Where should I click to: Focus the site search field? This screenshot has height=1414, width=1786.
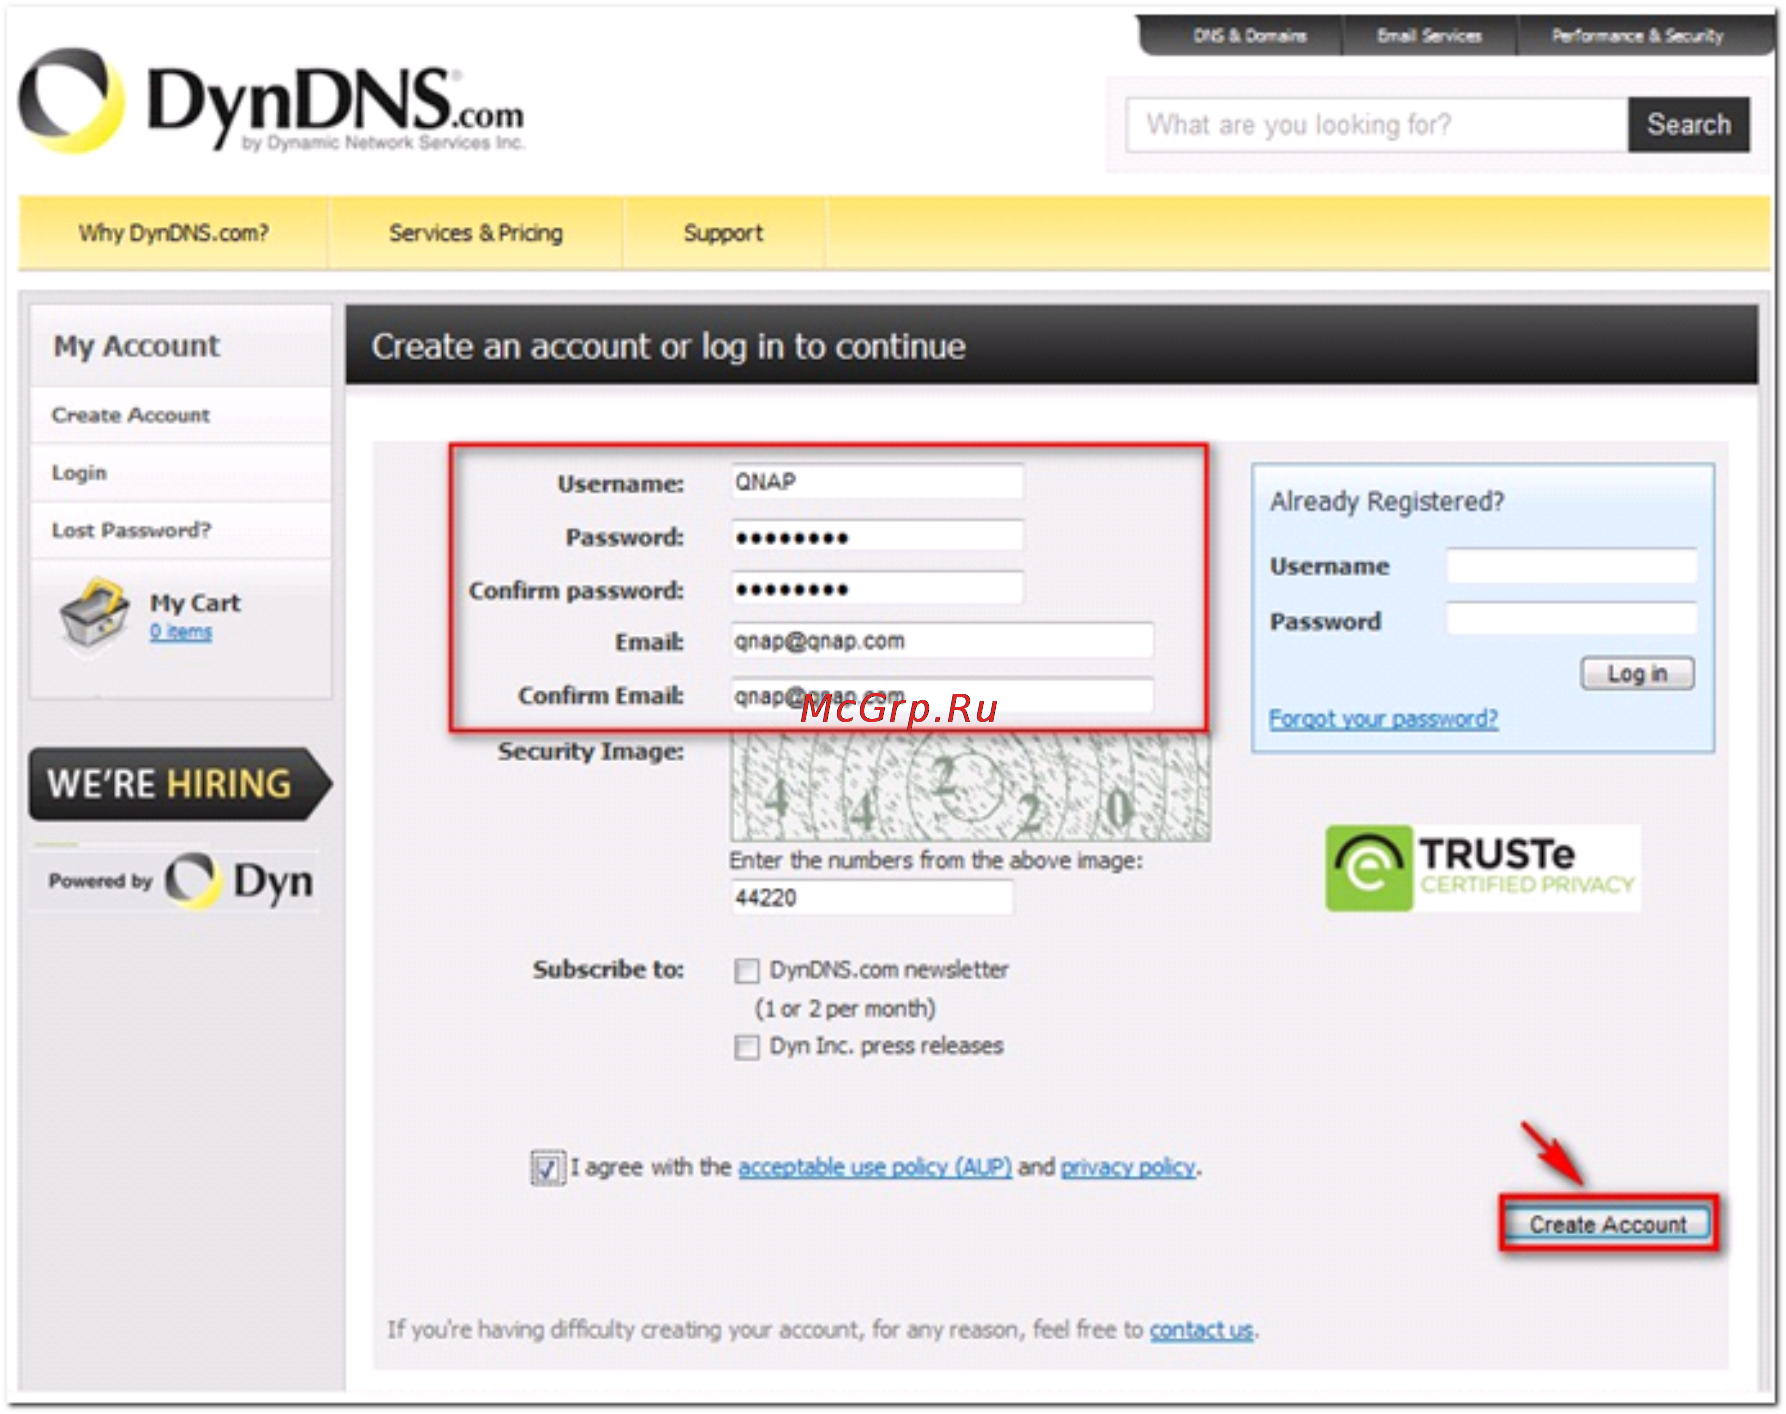point(1377,125)
